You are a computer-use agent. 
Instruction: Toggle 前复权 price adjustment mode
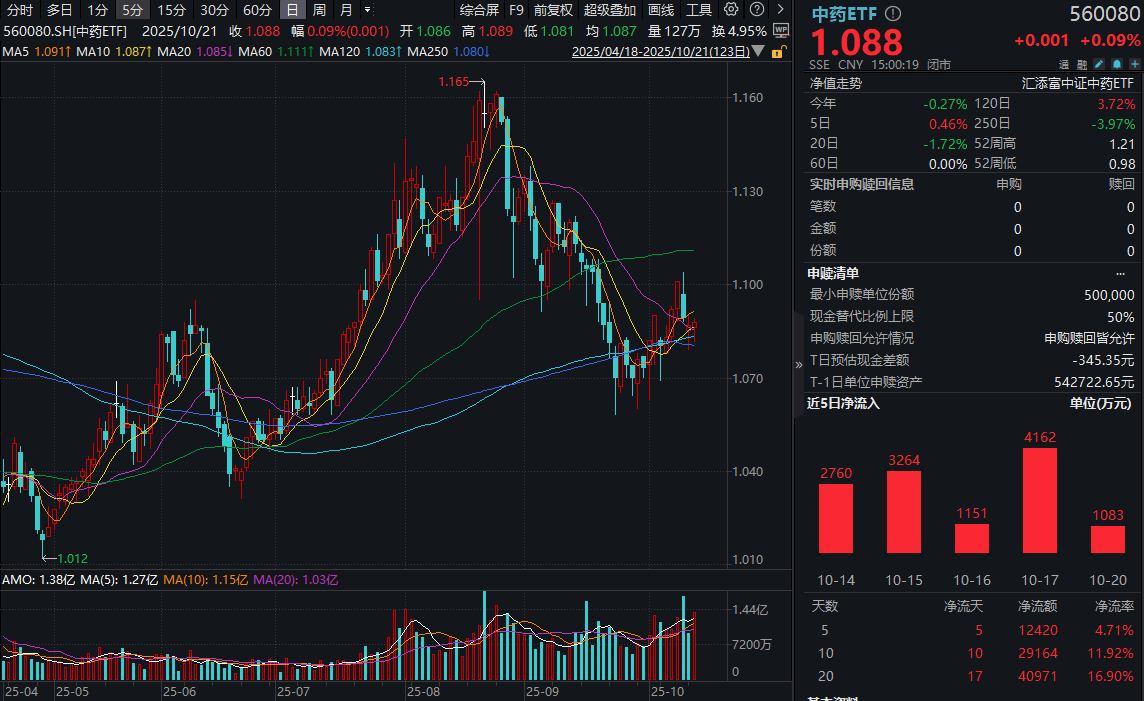pyautogui.click(x=553, y=10)
